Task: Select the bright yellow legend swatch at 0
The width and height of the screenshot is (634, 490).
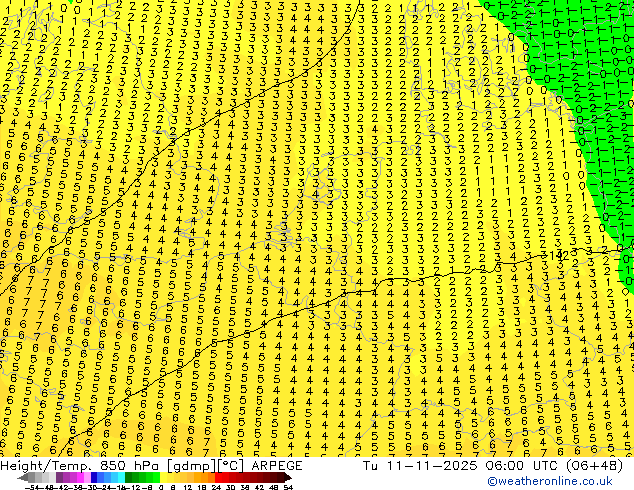Action: [163, 478]
